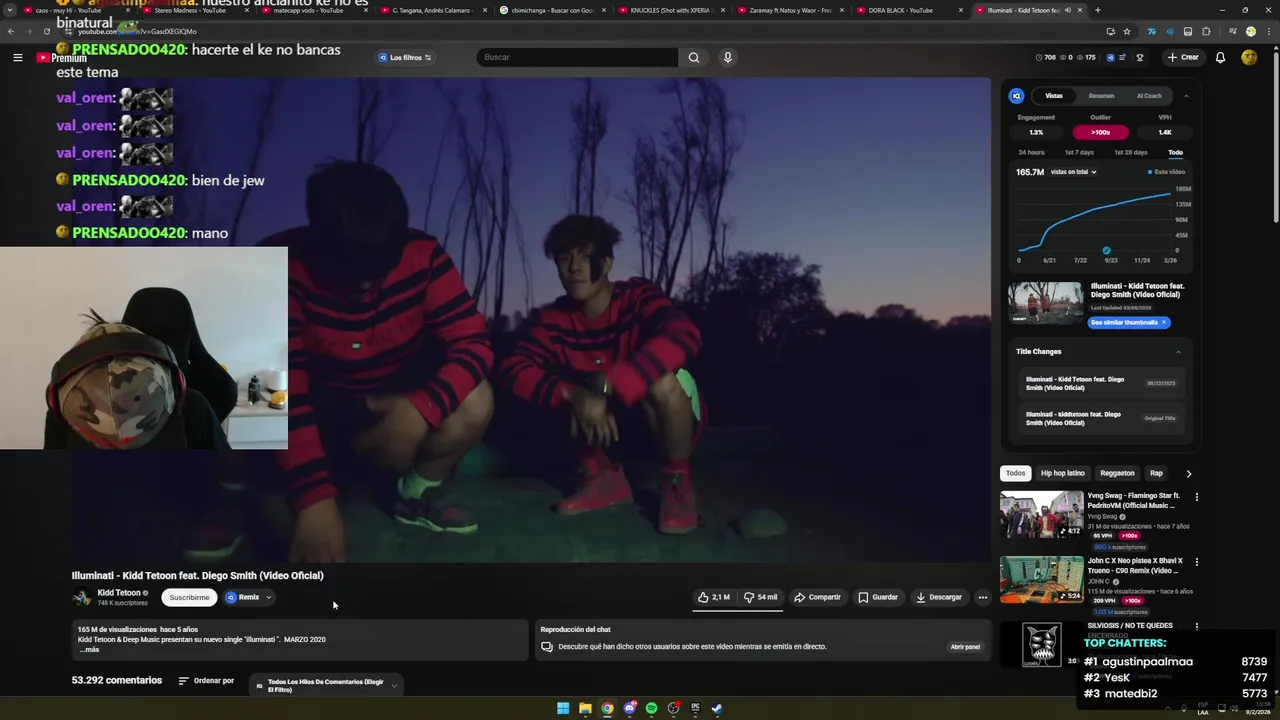This screenshot has height=720, width=1280.
Task: Switch to the DORA BLACK browser tab
Action: [x=910, y=10]
